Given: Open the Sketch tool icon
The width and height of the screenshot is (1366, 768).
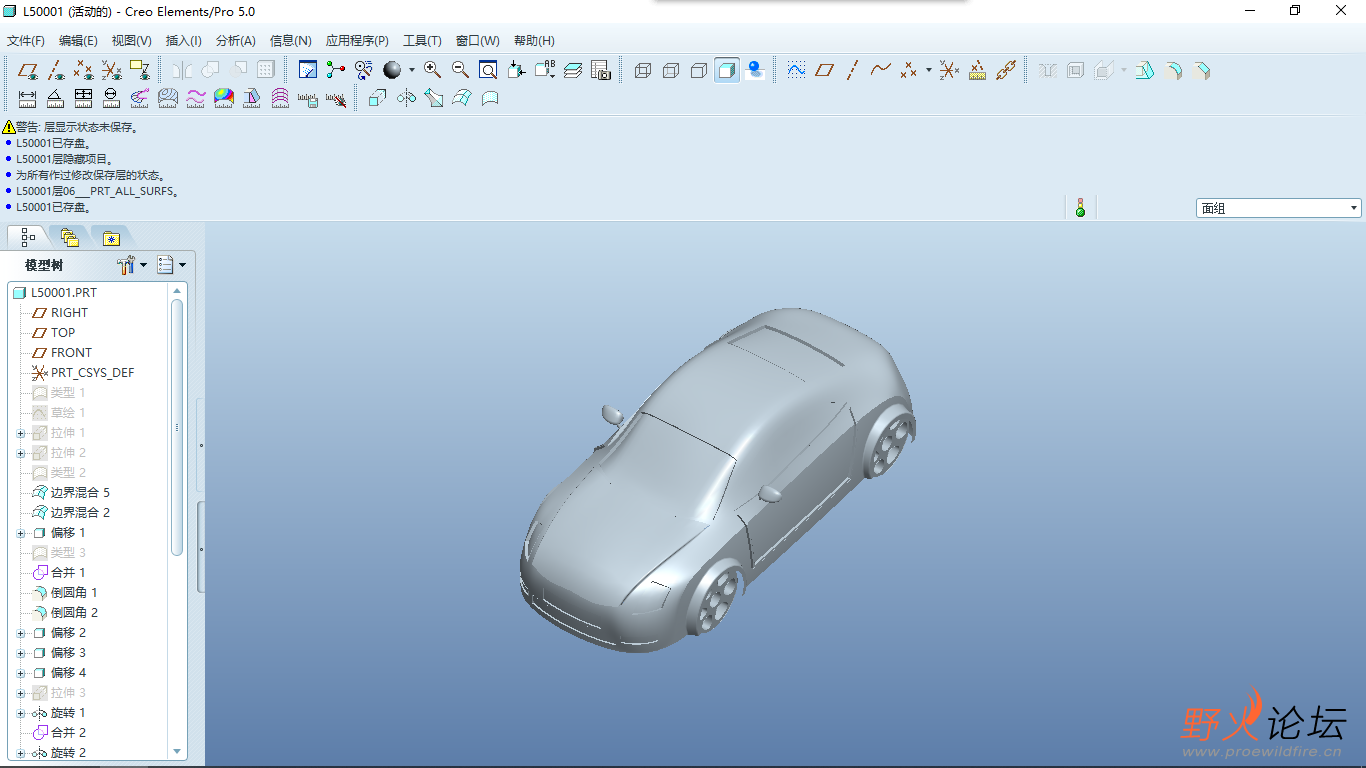Looking at the screenshot, I should pyautogui.click(x=796, y=70).
